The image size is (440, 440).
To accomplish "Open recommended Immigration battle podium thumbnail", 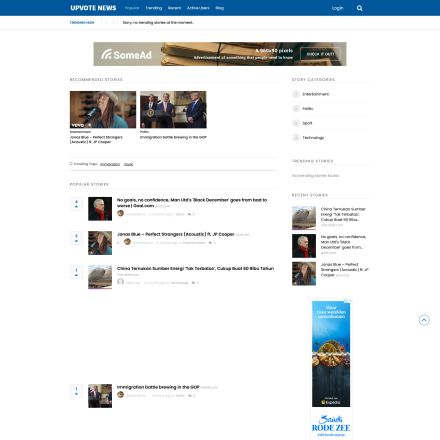I will click(173, 109).
